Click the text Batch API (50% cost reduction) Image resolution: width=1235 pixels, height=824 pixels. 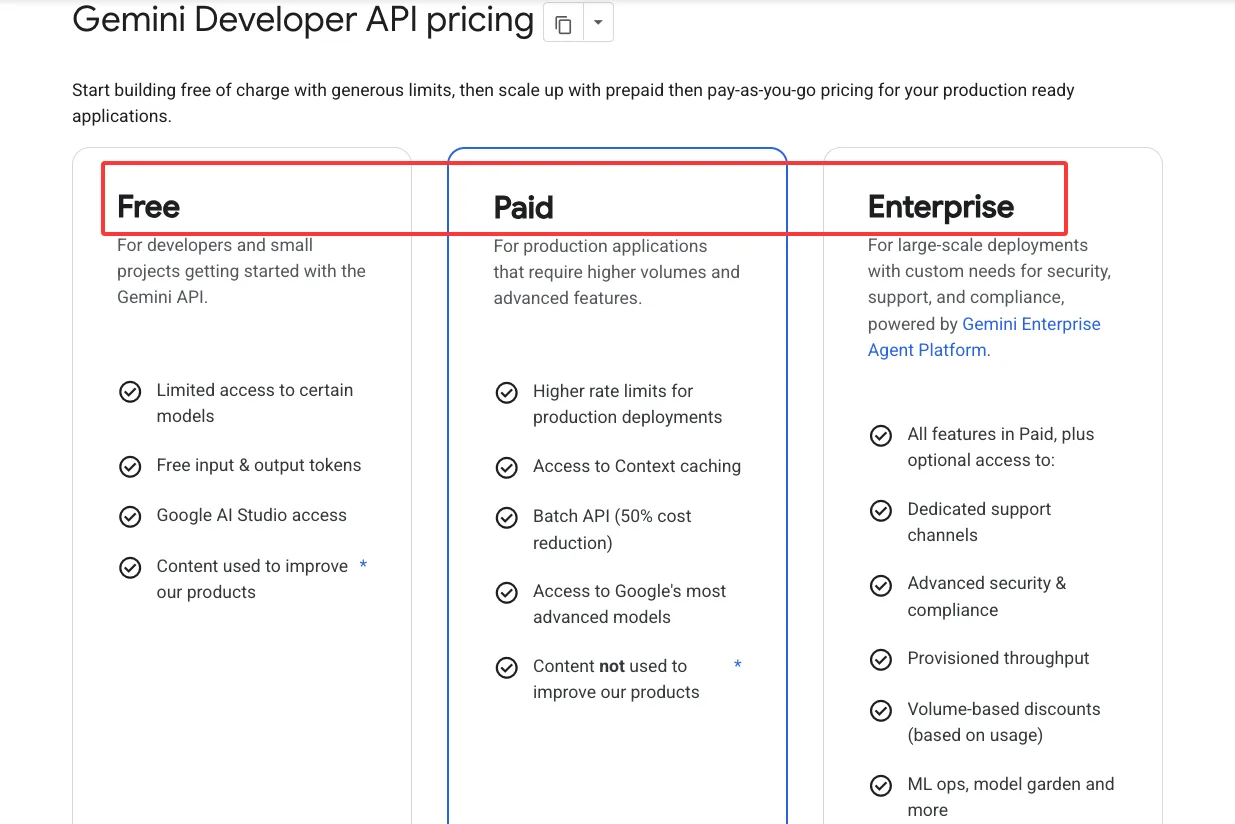(612, 529)
